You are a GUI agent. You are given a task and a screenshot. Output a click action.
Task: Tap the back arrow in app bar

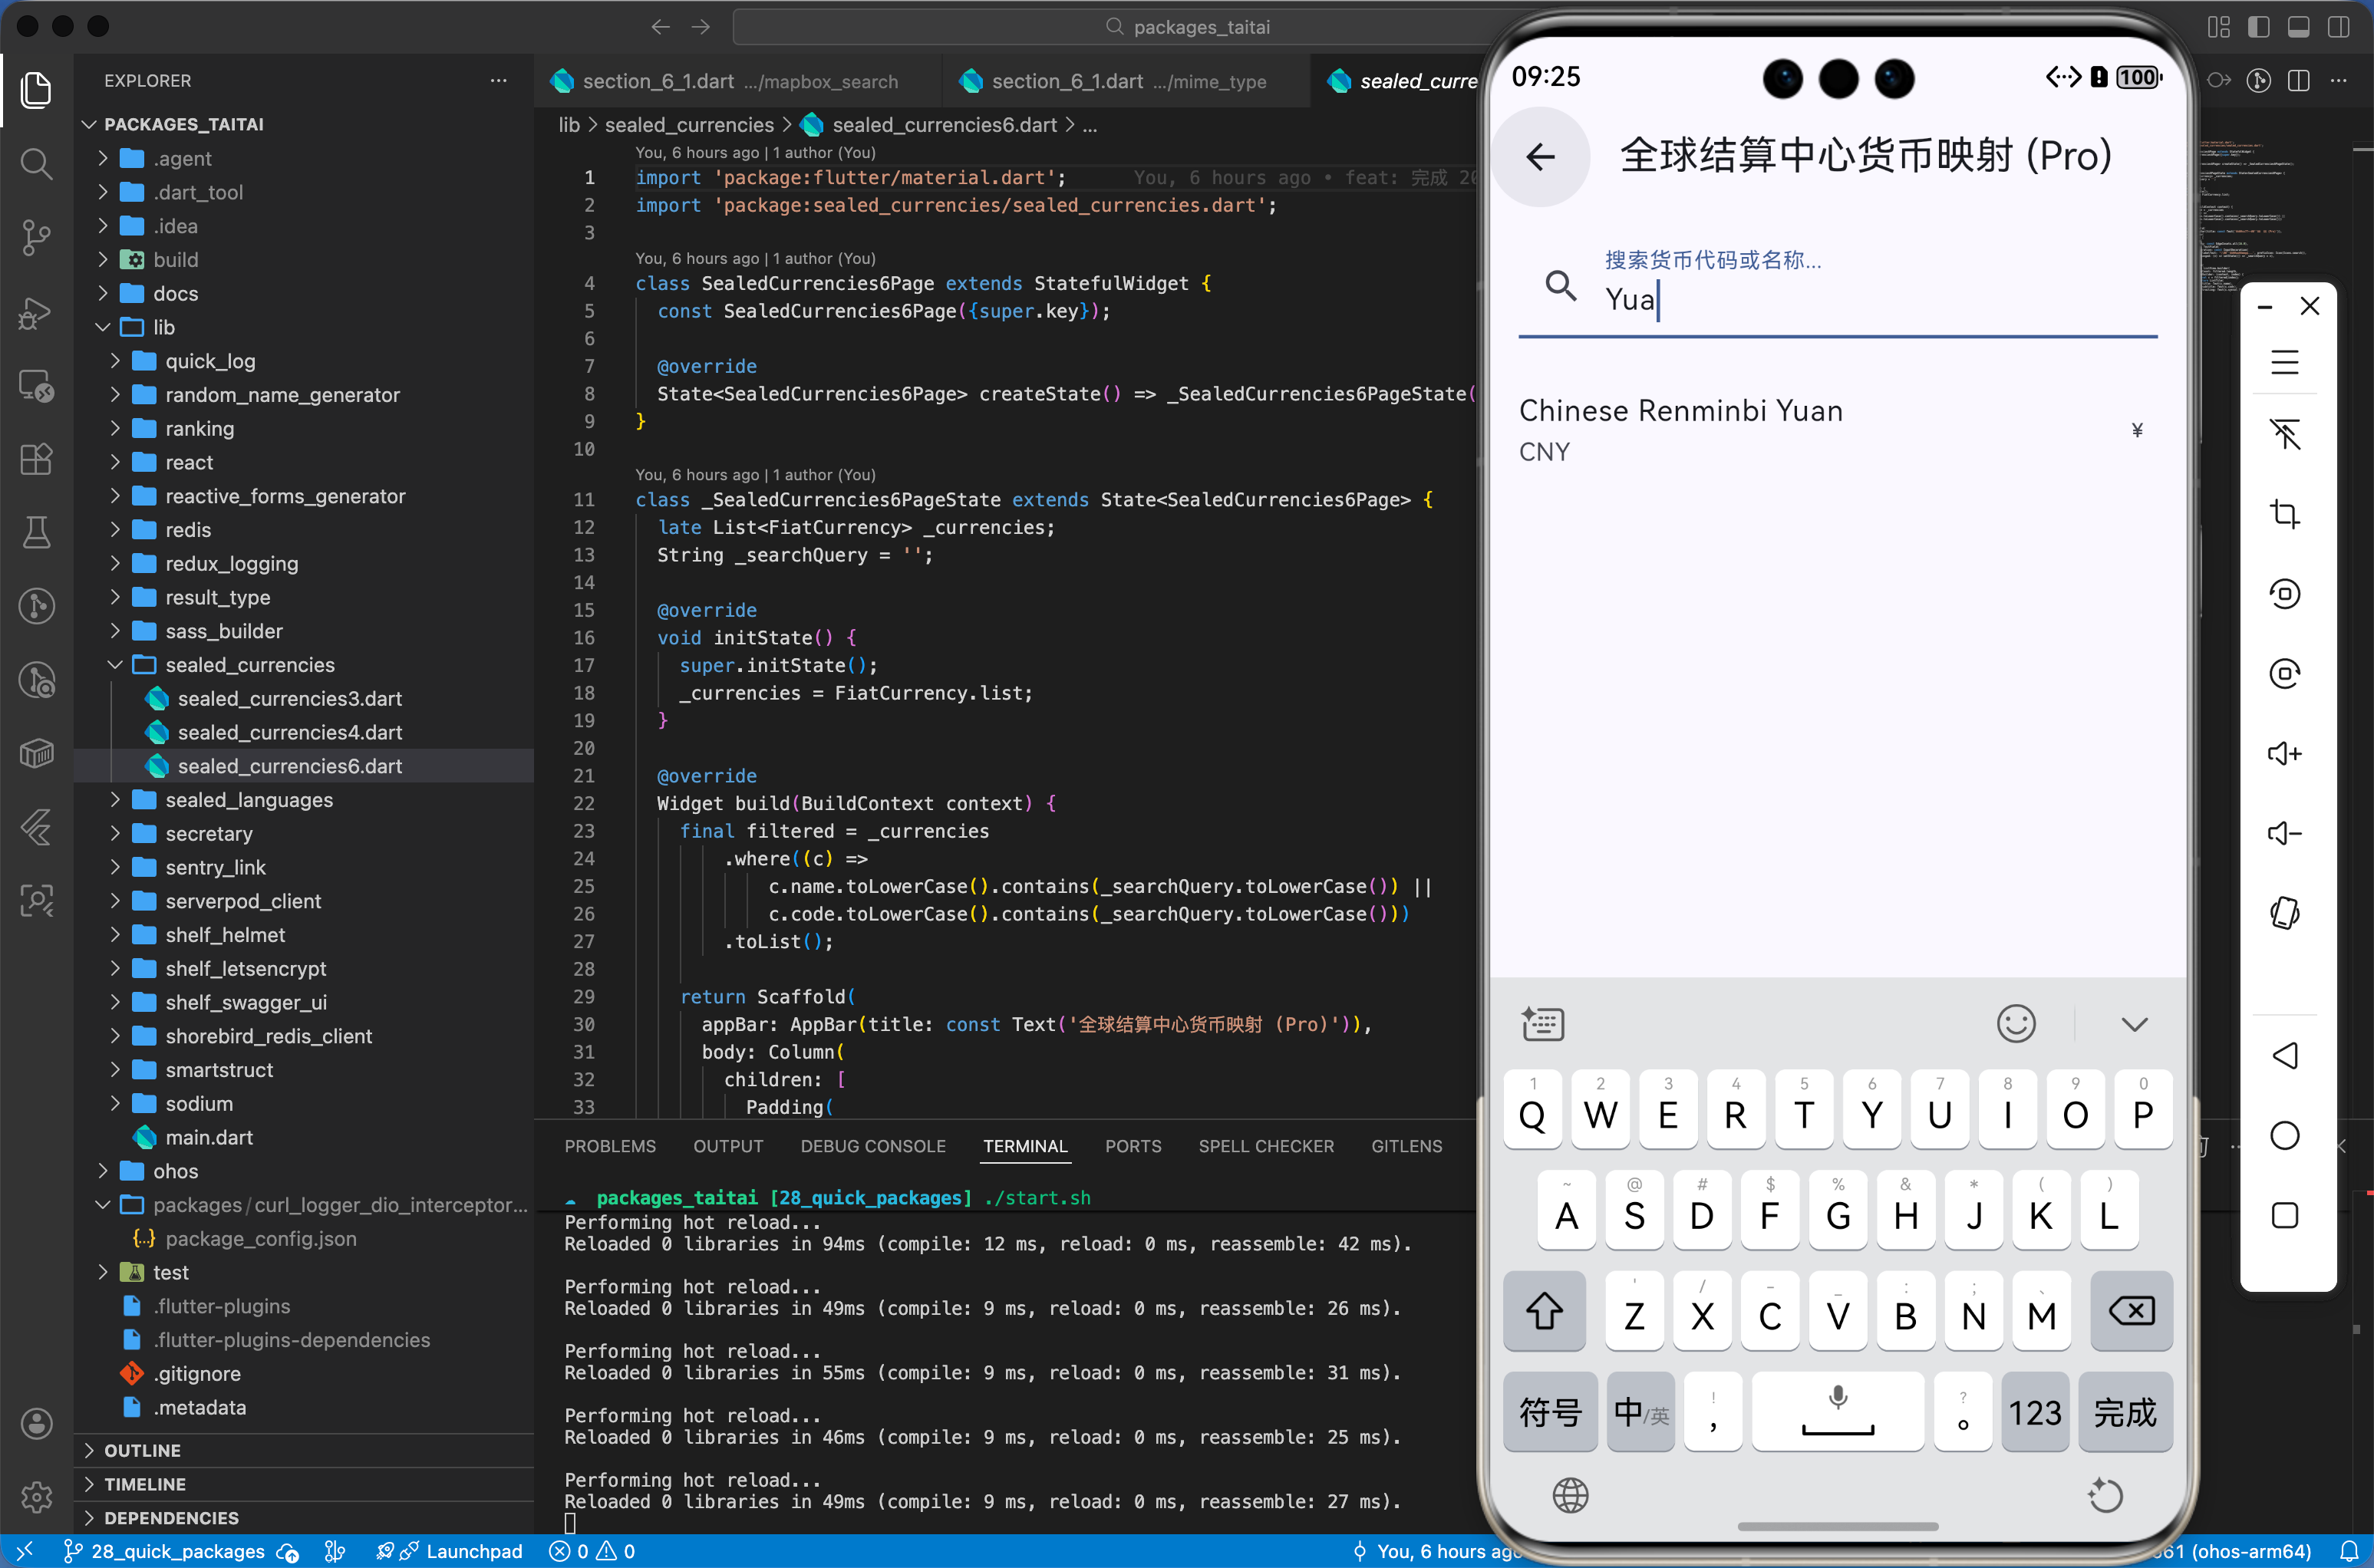(1540, 157)
